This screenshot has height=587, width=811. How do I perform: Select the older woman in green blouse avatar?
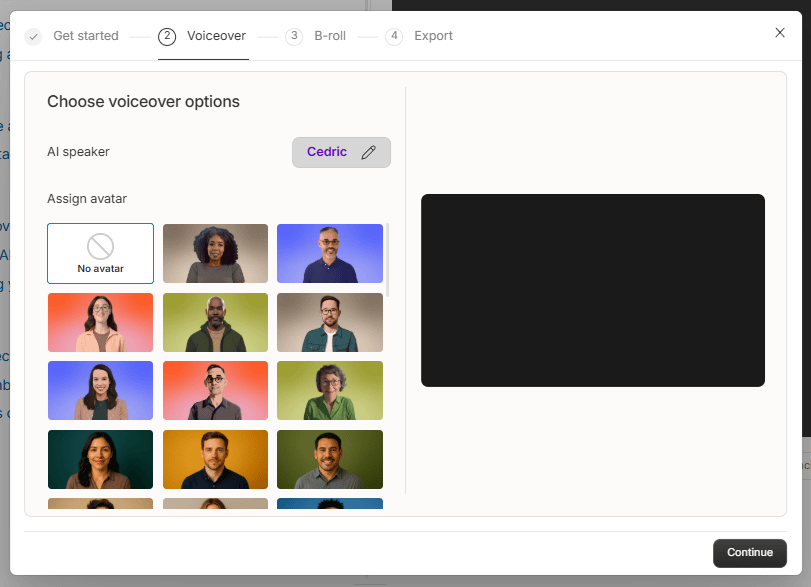(x=330, y=390)
